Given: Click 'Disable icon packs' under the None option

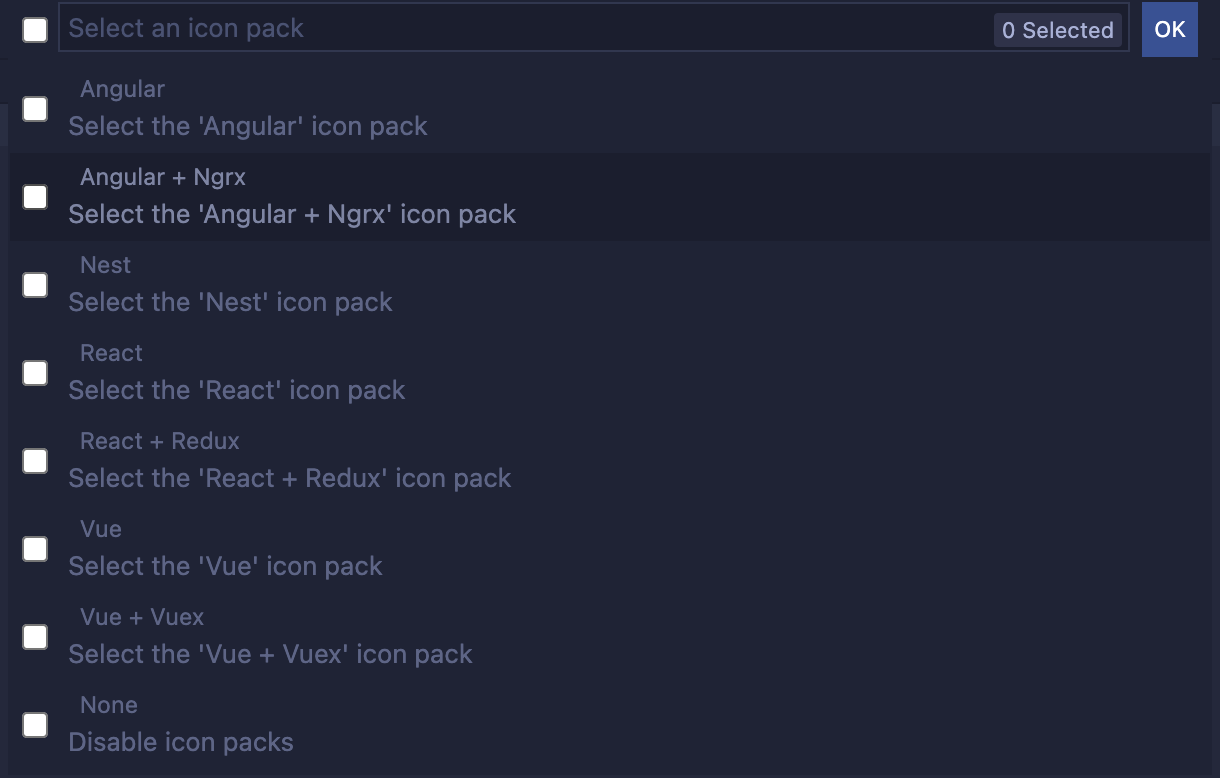Looking at the screenshot, I should pyautogui.click(x=181, y=742).
